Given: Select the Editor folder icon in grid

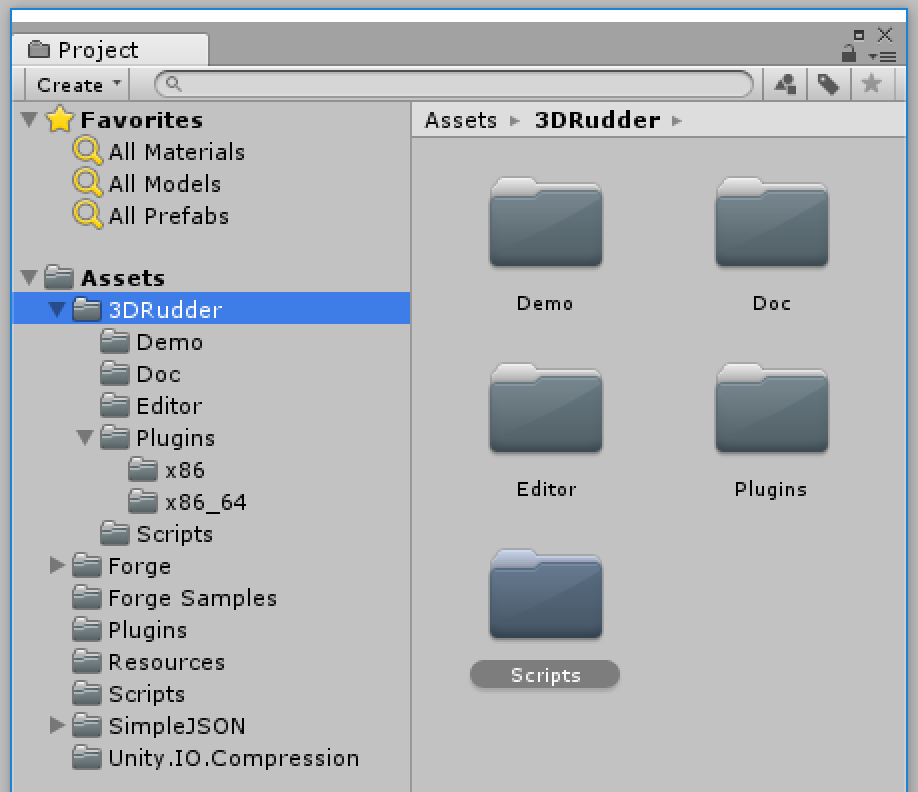Looking at the screenshot, I should [545, 410].
